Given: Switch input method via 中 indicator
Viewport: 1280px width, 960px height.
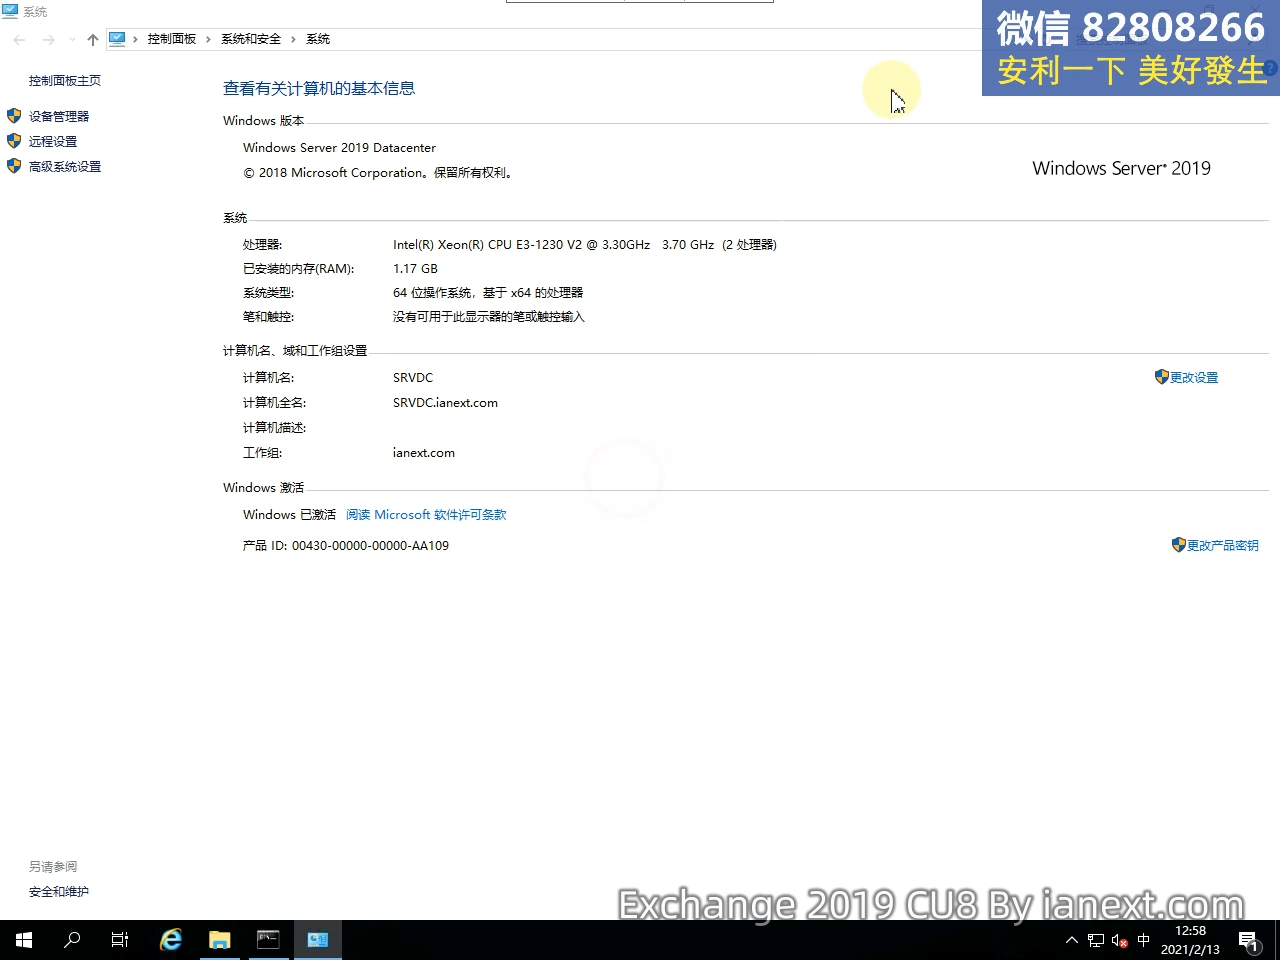Looking at the screenshot, I should pos(1144,940).
